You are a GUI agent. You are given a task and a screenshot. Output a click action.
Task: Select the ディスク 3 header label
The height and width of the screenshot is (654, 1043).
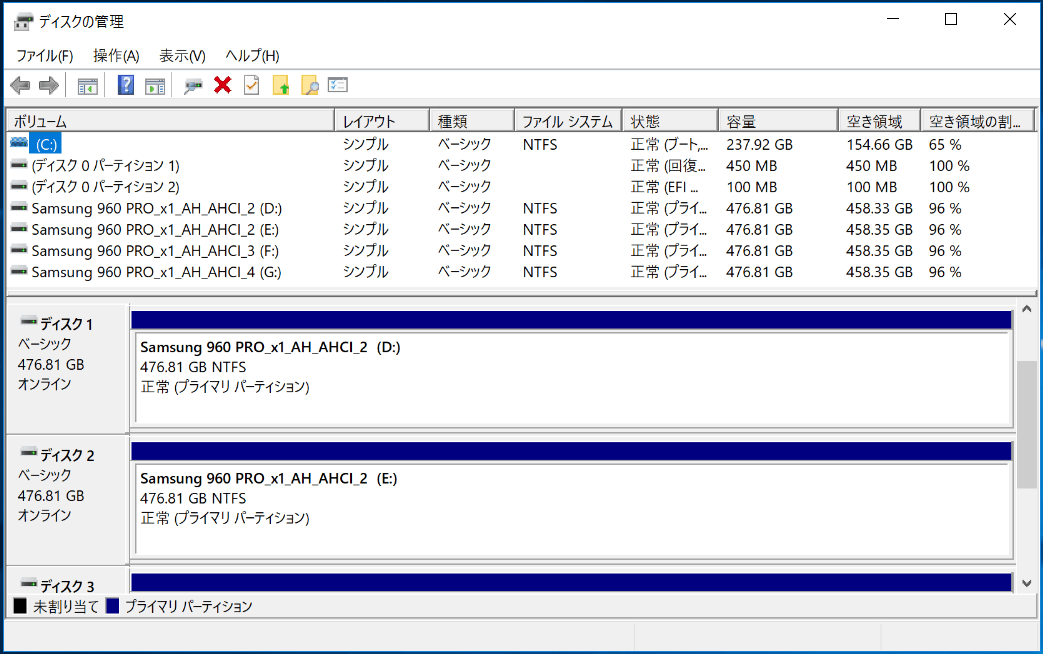pyautogui.click(x=67, y=586)
